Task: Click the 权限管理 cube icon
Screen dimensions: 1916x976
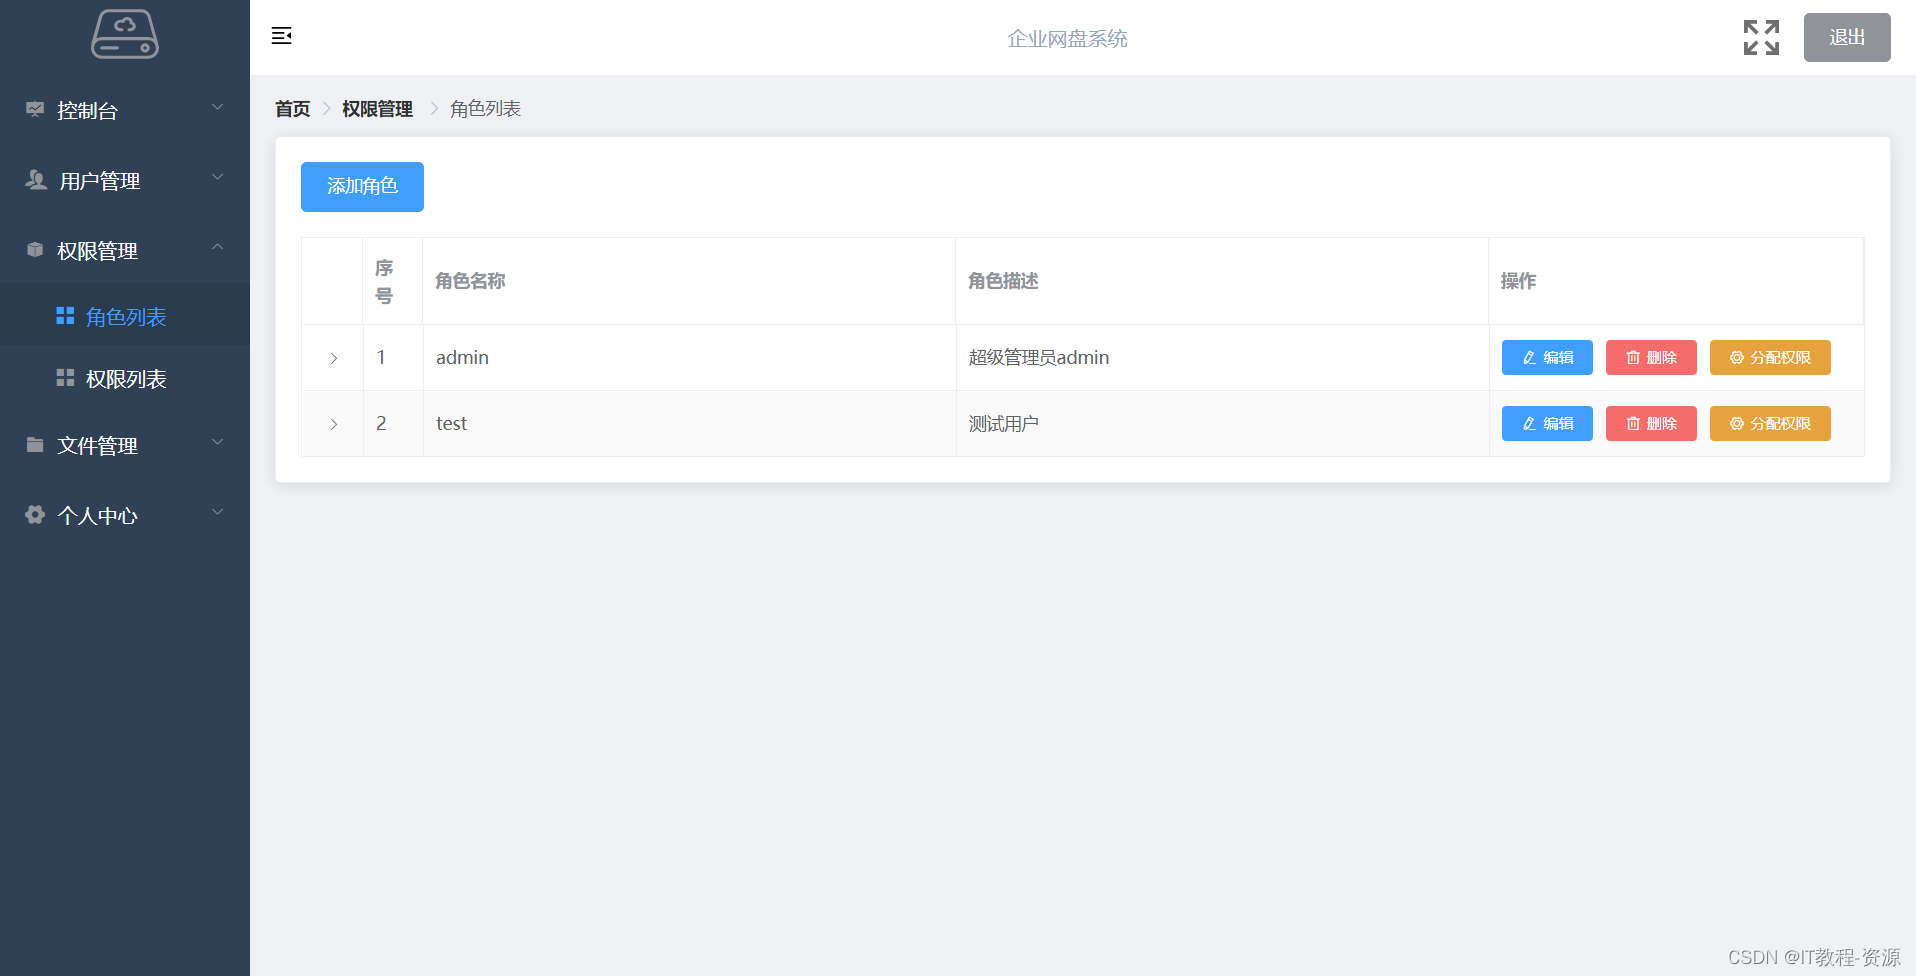Action: click(35, 249)
